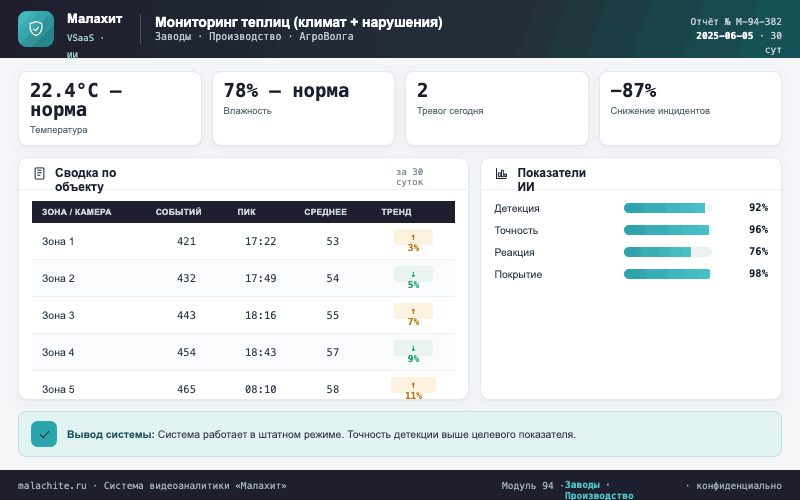Click the humidity card 78% — норма
800x500 pixels.
(303, 108)
